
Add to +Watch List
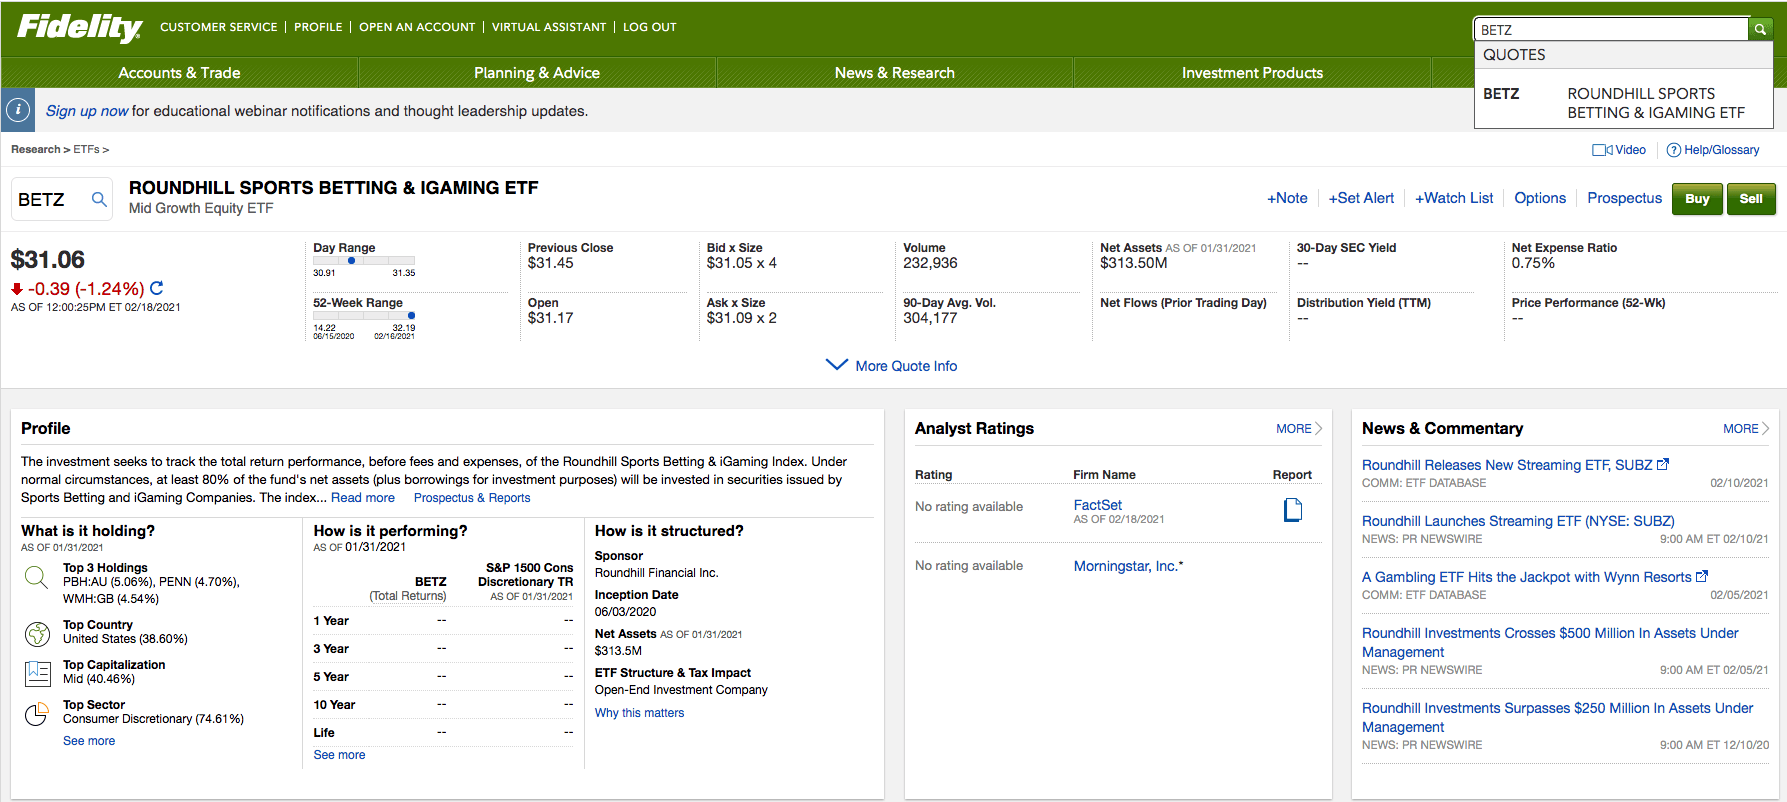tap(1454, 198)
